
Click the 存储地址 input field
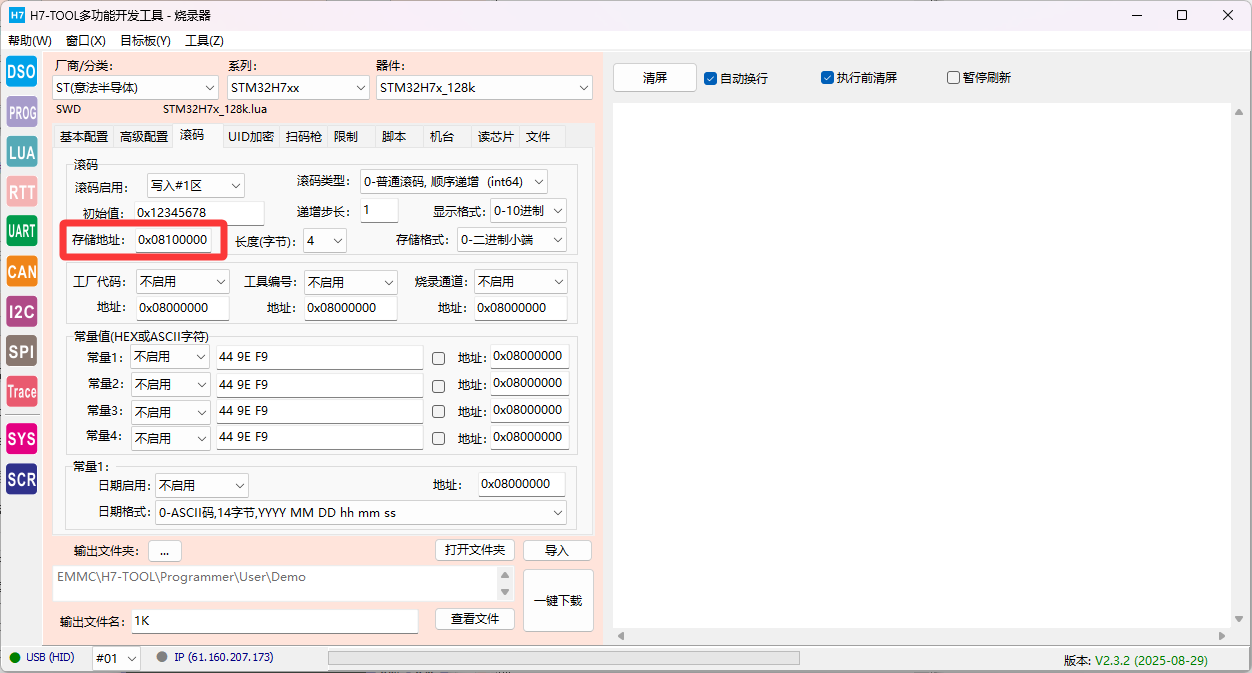pyautogui.click(x=173, y=240)
